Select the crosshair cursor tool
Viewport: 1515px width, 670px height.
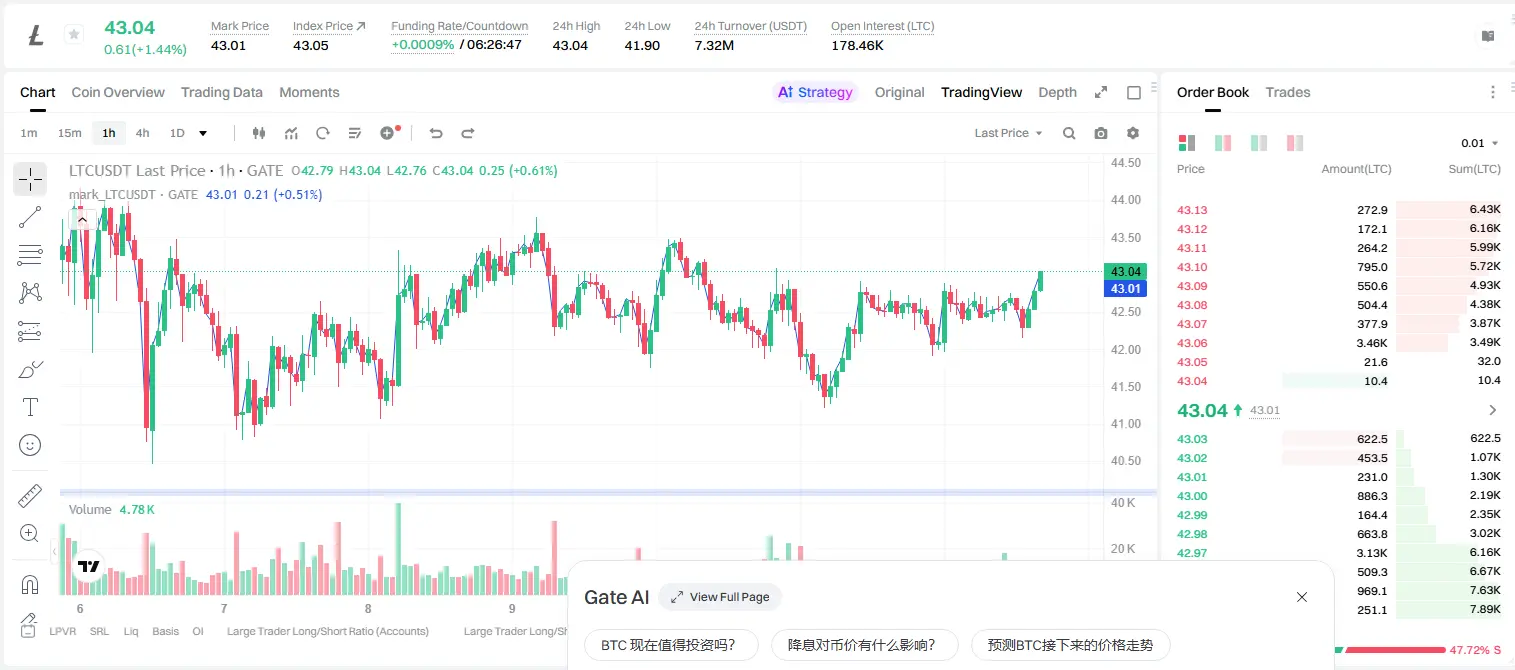tap(30, 179)
